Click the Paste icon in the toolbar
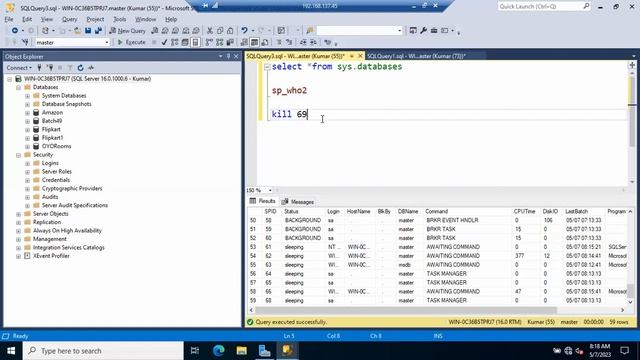Image resolution: width=640 pixels, height=360 pixels. click(x=230, y=31)
